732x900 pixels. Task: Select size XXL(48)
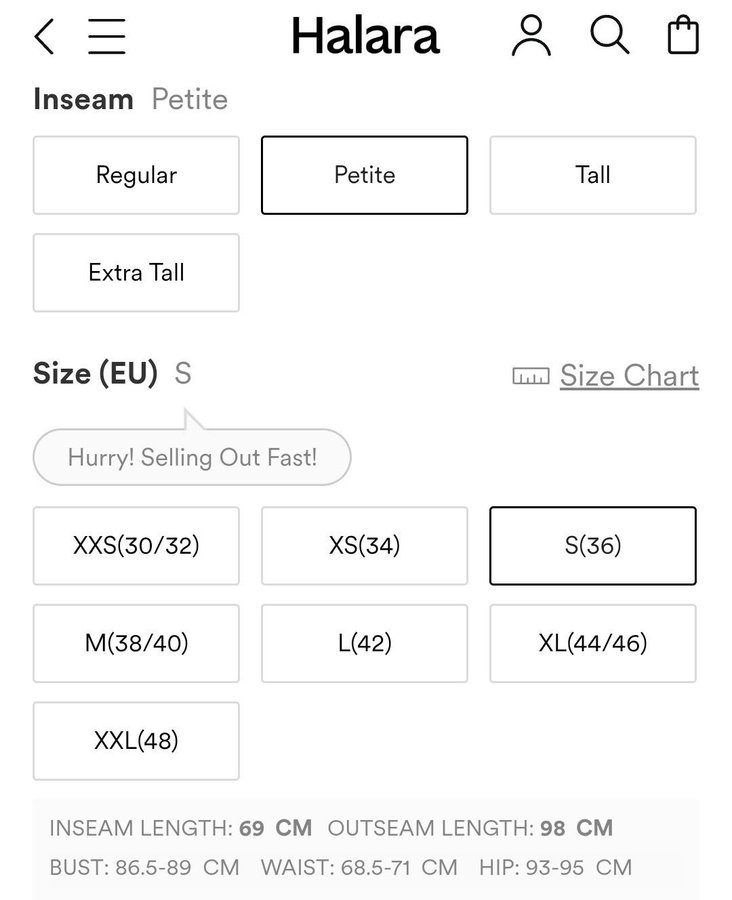(136, 741)
